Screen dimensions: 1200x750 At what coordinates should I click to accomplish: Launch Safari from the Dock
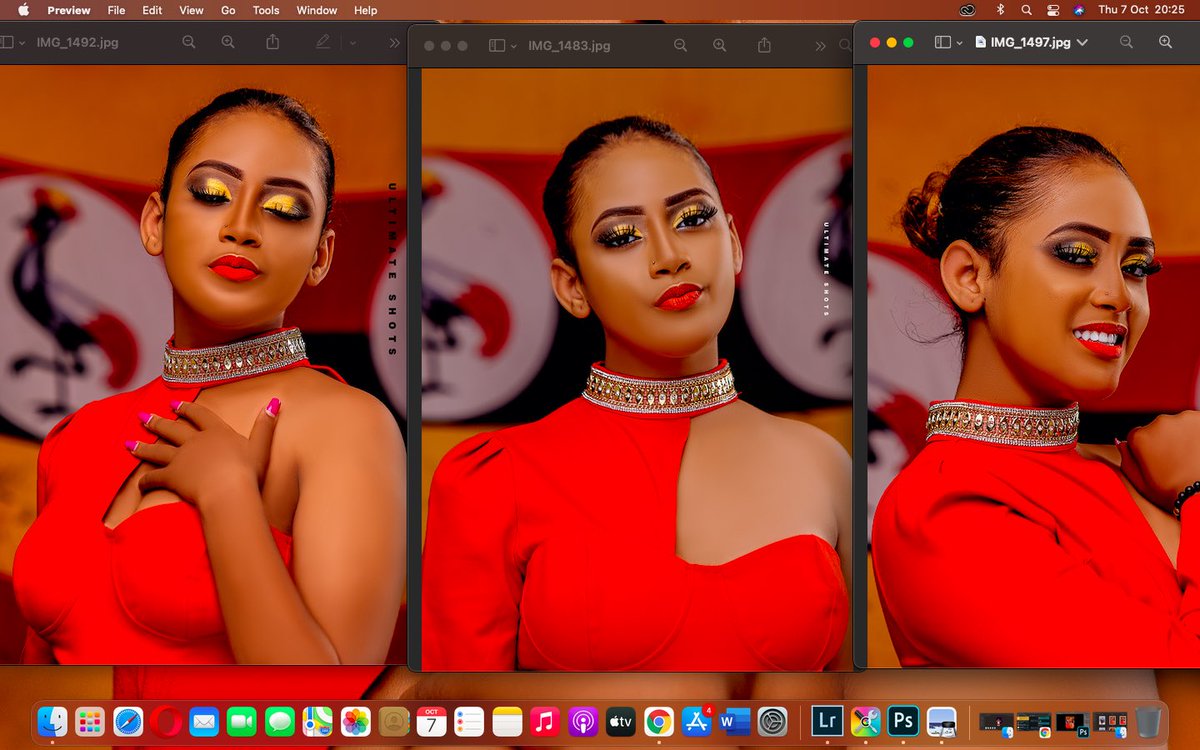click(128, 721)
